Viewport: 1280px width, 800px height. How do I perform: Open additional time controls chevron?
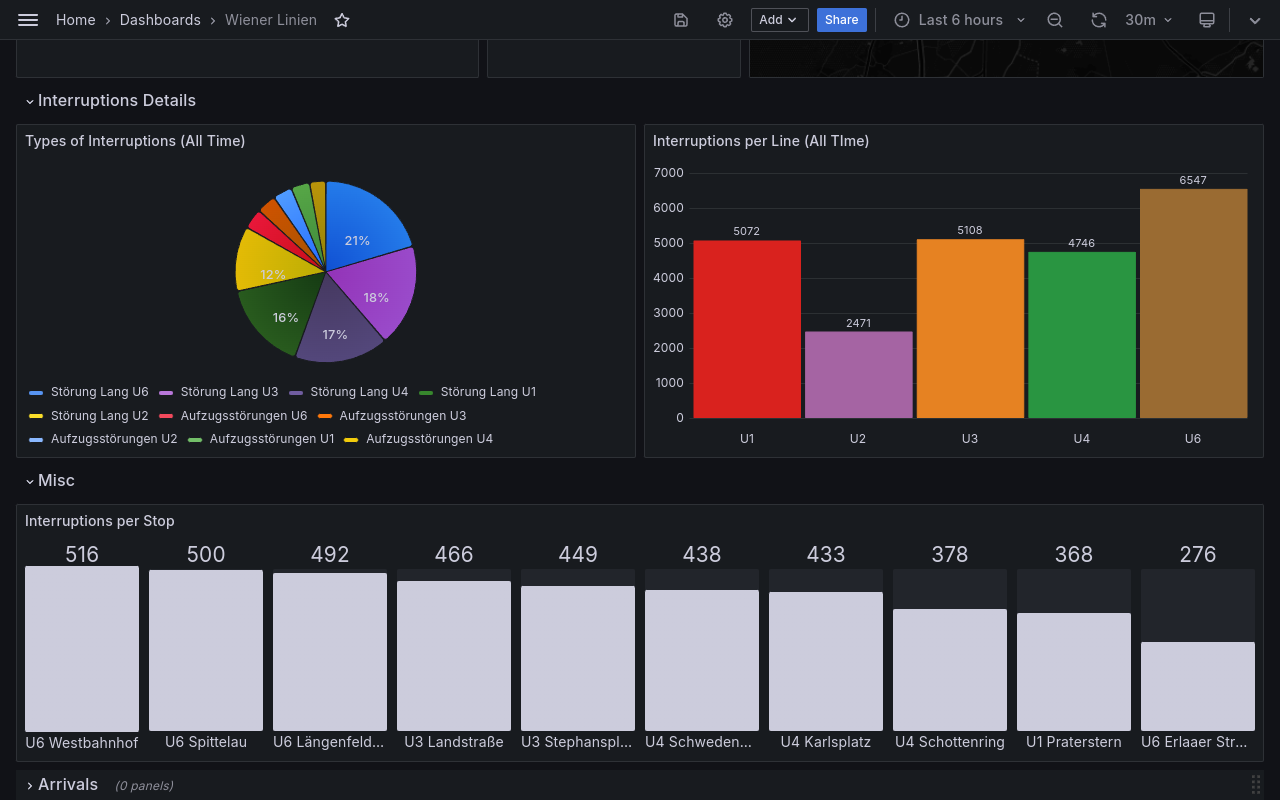[x=1254, y=19]
